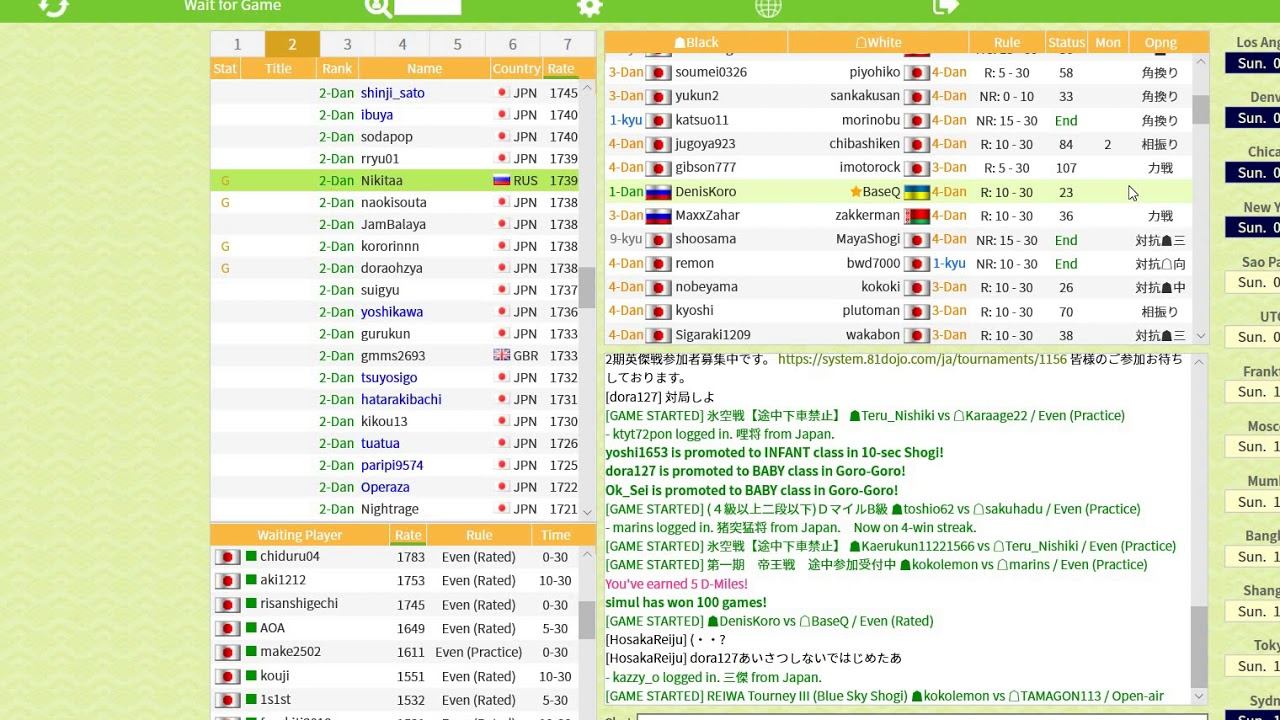The image size is (1280, 720).
Task: Click the Japan flag beside piyohiko
Action: pos(917,72)
